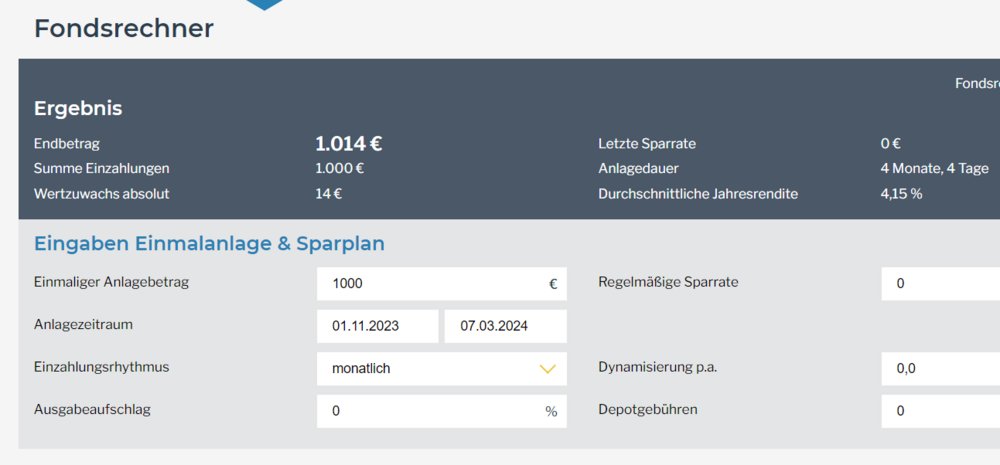Screen dimensions: 1000x465
Task: Select the start date 01.11.2023 field
Action: 378,326
